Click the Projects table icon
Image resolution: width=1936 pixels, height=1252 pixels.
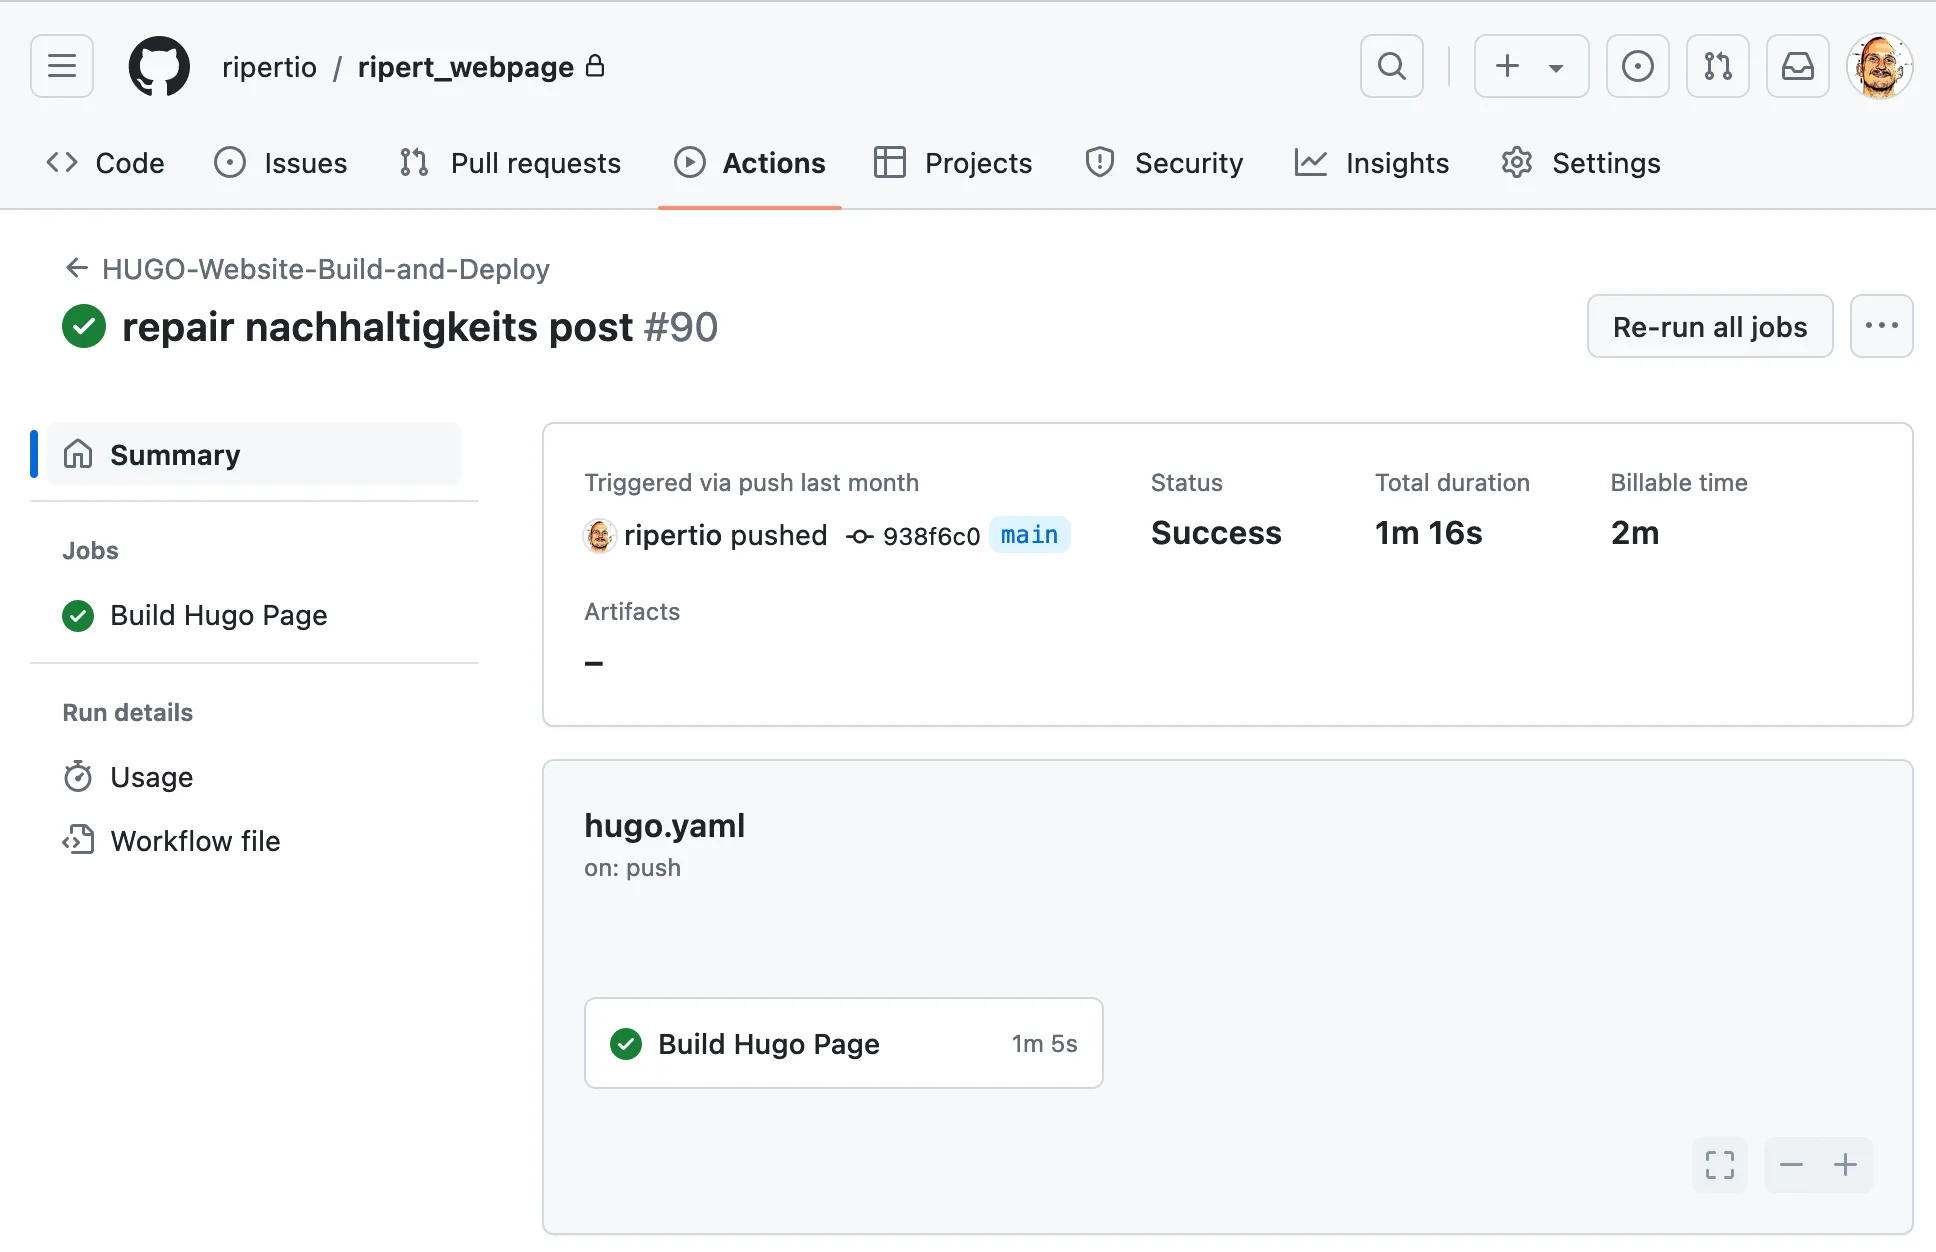click(889, 162)
